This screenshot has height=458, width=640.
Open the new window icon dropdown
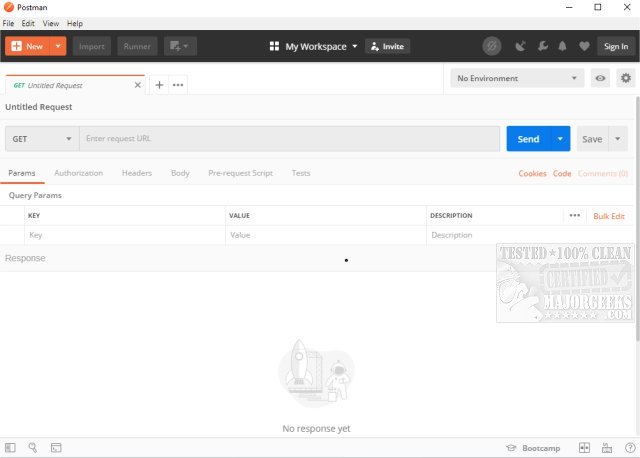click(x=180, y=46)
